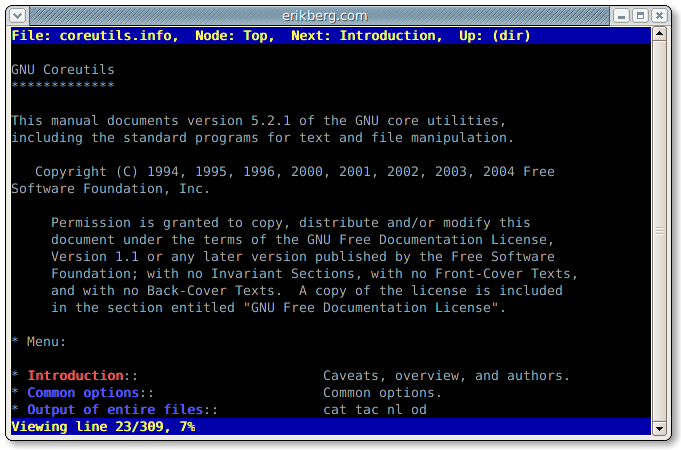681x450 pixels.
Task: Click the erikberg.com window title
Action: tap(325, 16)
